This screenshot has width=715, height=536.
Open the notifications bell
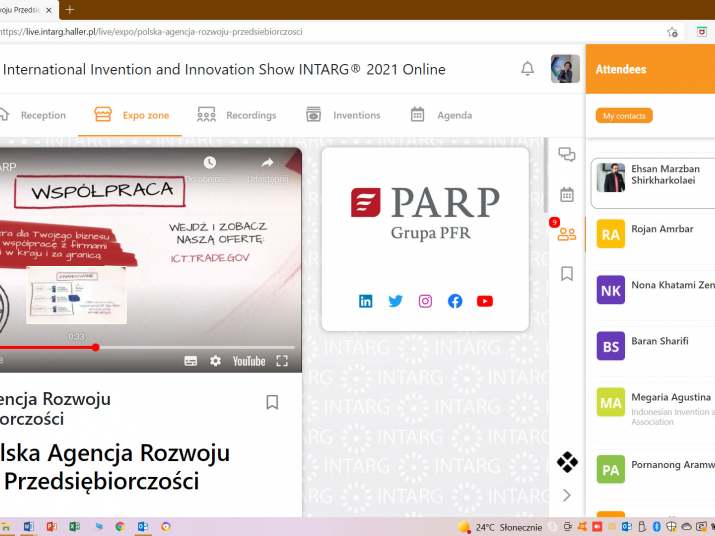[527, 69]
